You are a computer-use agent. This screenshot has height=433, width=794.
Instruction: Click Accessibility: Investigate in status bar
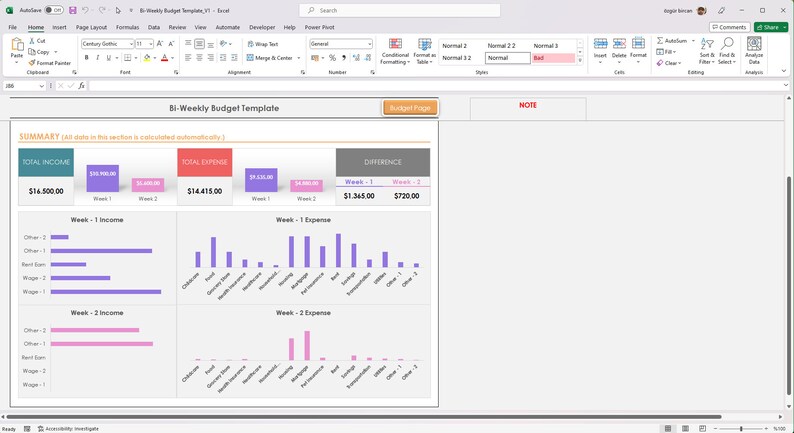[x=68, y=428]
